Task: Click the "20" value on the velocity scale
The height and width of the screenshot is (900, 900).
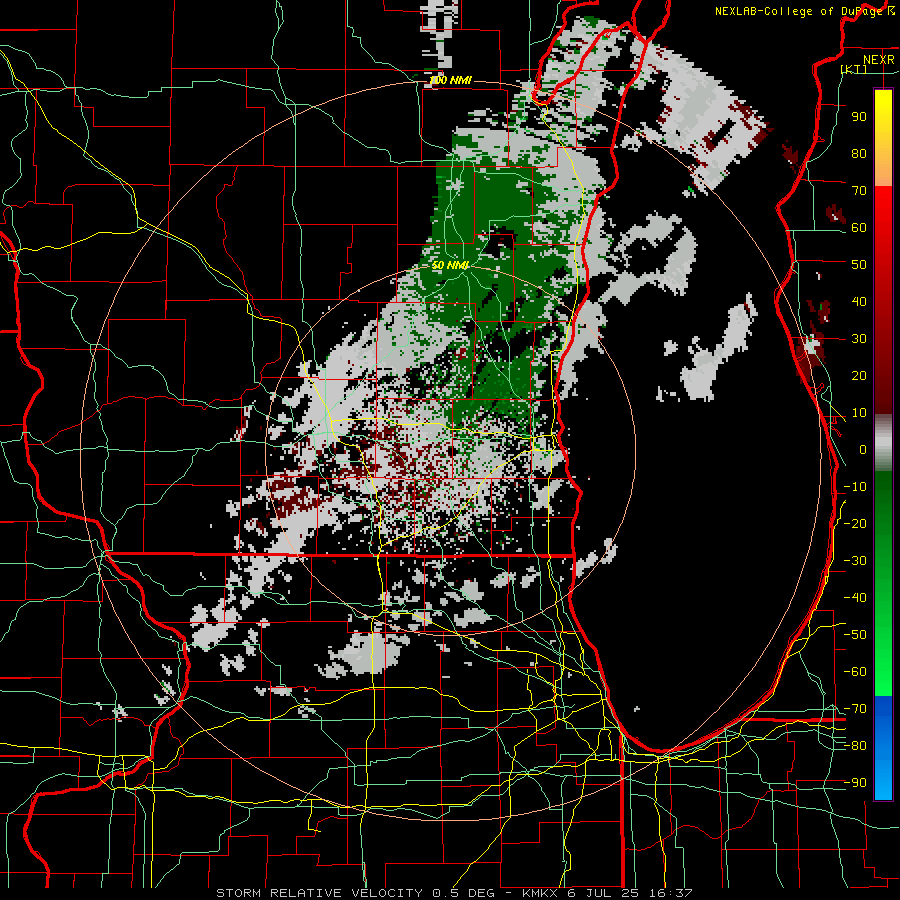Action: pyautogui.click(x=859, y=375)
